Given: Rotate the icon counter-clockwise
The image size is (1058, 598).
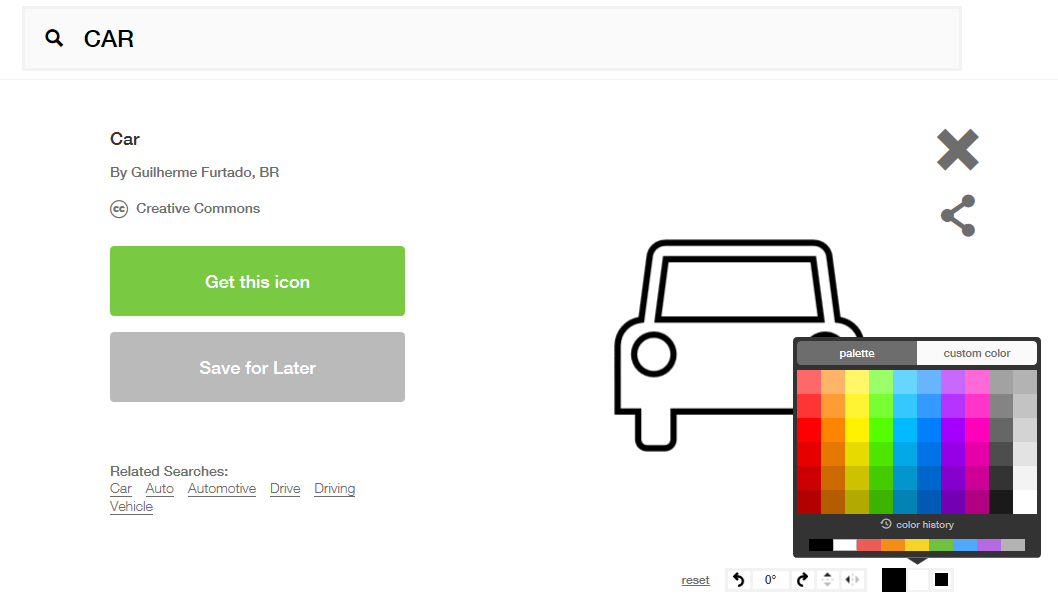Looking at the screenshot, I should 738,580.
